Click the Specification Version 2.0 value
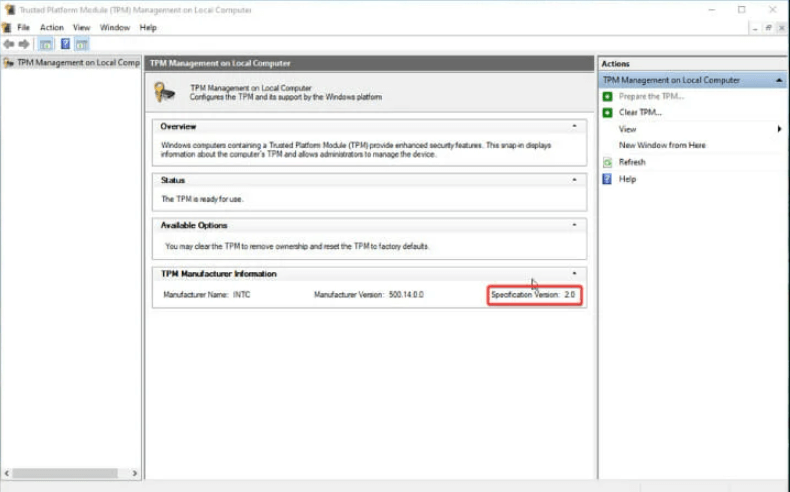 (x=569, y=295)
